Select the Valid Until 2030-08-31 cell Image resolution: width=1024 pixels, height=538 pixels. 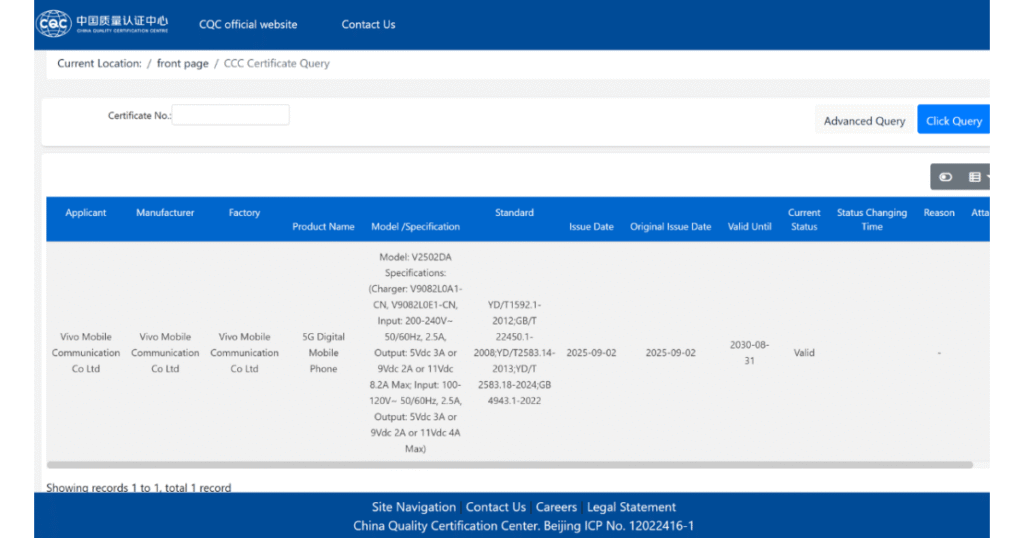coord(750,353)
